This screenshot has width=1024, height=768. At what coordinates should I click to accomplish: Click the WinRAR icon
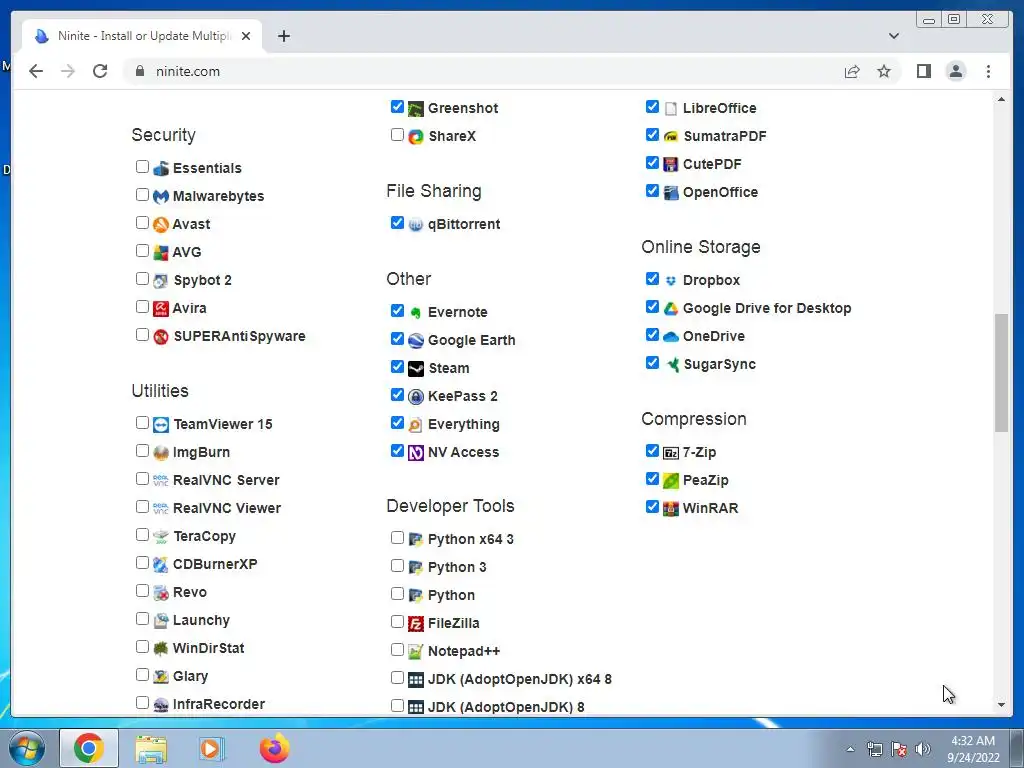click(x=671, y=509)
